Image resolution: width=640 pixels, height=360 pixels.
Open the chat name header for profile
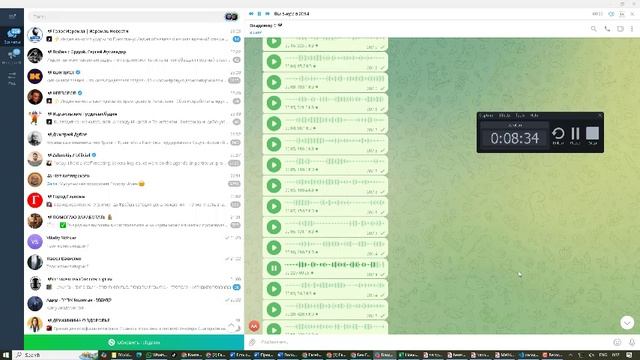tap(265, 25)
